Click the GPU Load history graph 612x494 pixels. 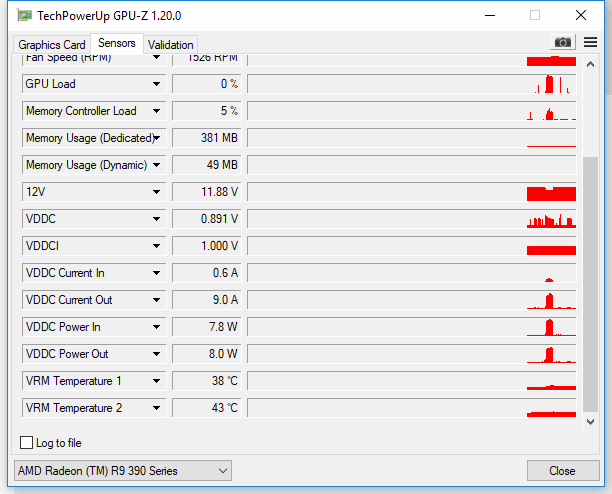412,84
